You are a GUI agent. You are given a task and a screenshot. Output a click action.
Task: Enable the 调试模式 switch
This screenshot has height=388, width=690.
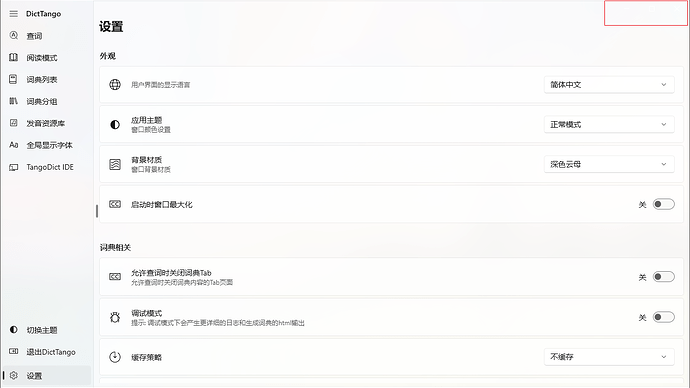pyautogui.click(x=663, y=317)
